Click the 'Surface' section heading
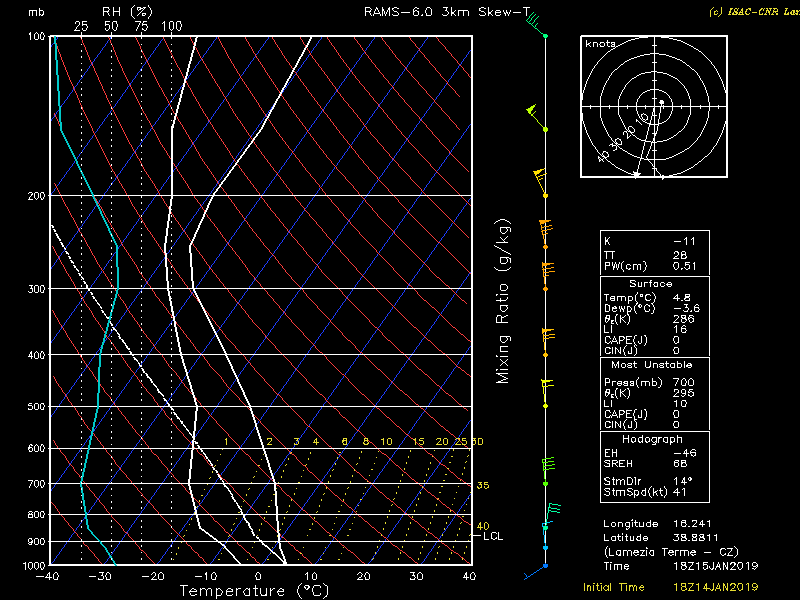Image resolution: width=800 pixels, height=600 pixels. (x=651, y=284)
